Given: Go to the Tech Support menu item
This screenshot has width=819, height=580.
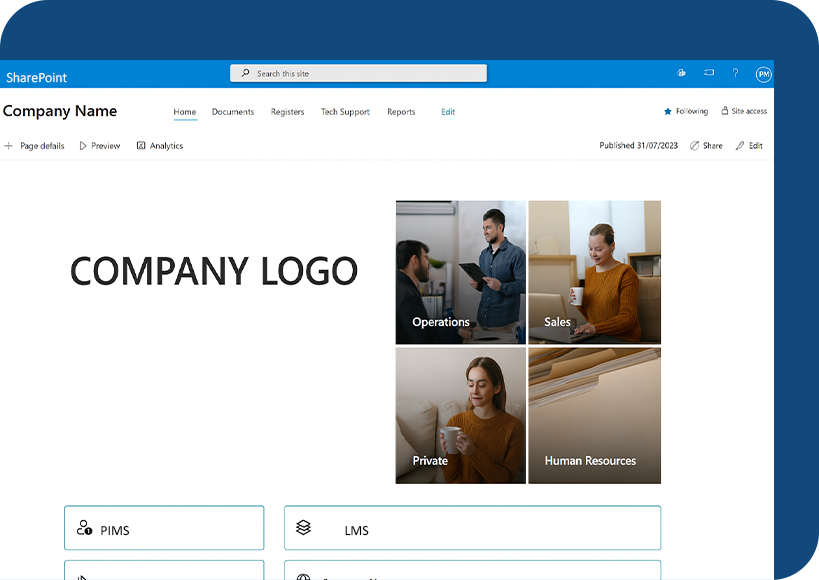Looking at the screenshot, I should 345,112.
